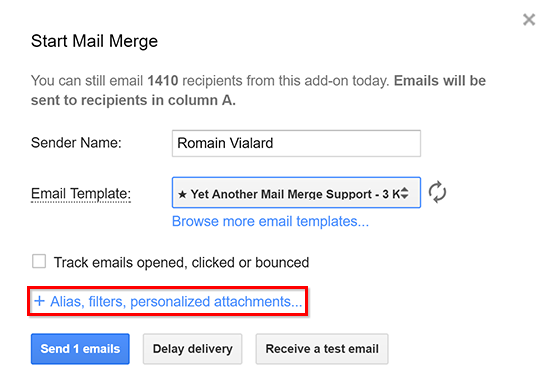Enable the Track emails opened checkbox
The height and width of the screenshot is (385, 550).
pos(39,262)
